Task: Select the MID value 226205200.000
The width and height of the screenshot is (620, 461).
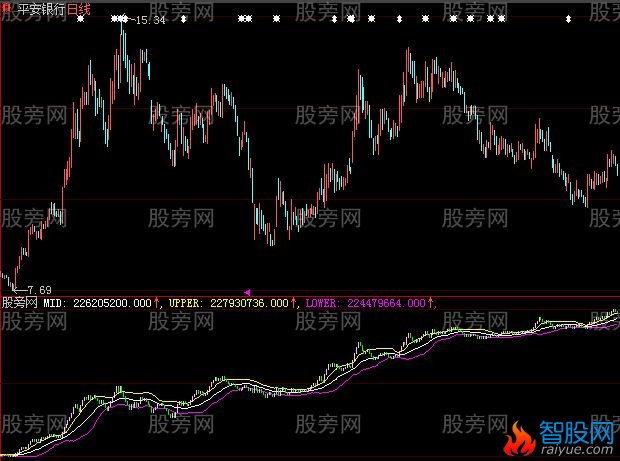Action: [112, 303]
